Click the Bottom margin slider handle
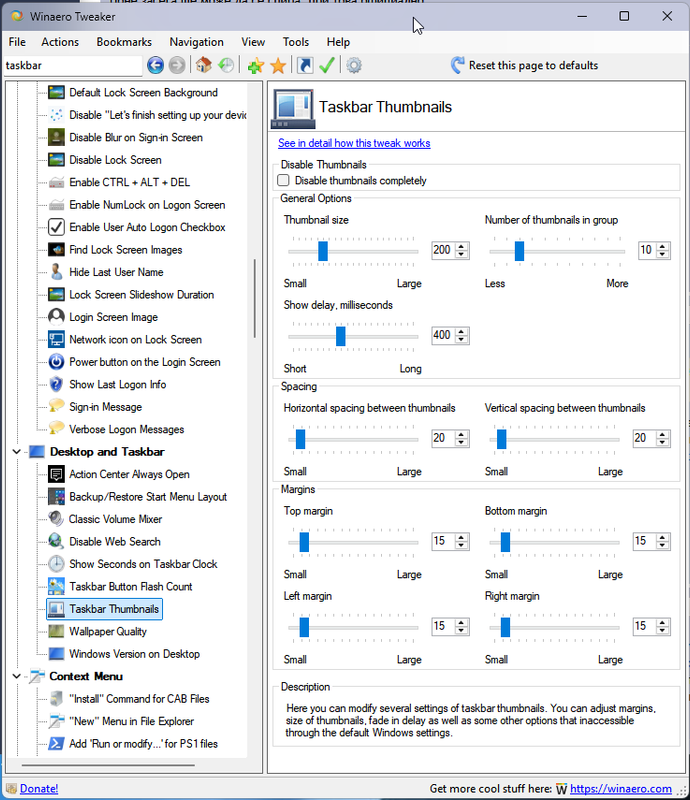Viewport: 690px width, 800px height. [505, 542]
